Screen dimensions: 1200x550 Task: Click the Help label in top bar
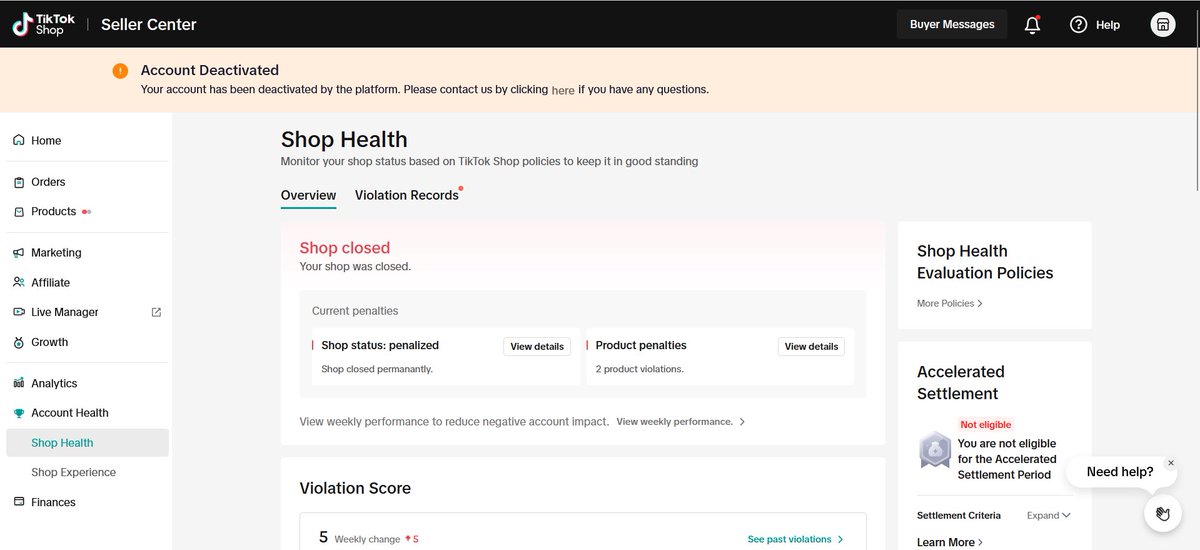pyautogui.click(x=1108, y=25)
